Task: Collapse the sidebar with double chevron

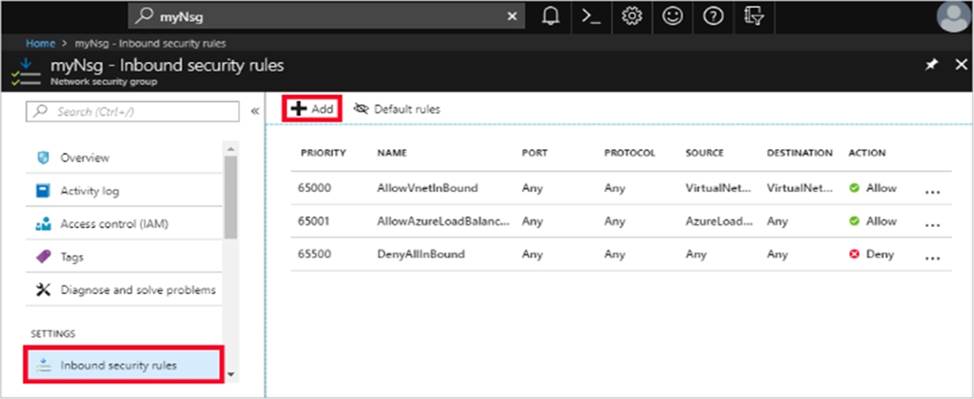Action: coord(255,111)
